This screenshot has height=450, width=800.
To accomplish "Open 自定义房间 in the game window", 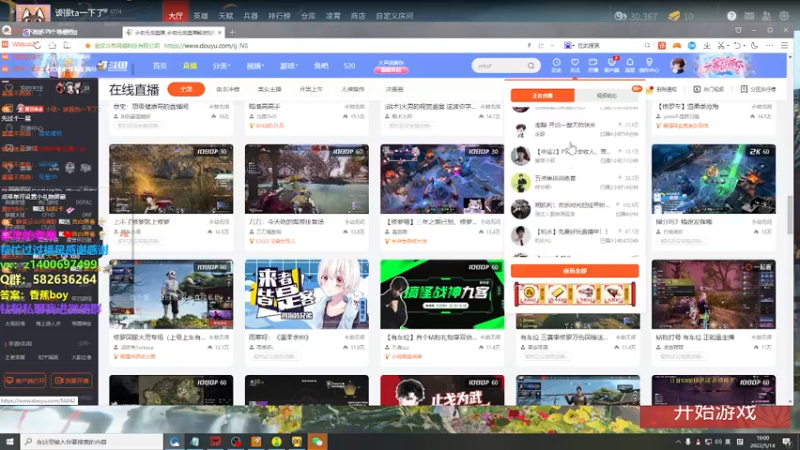I will [394, 16].
